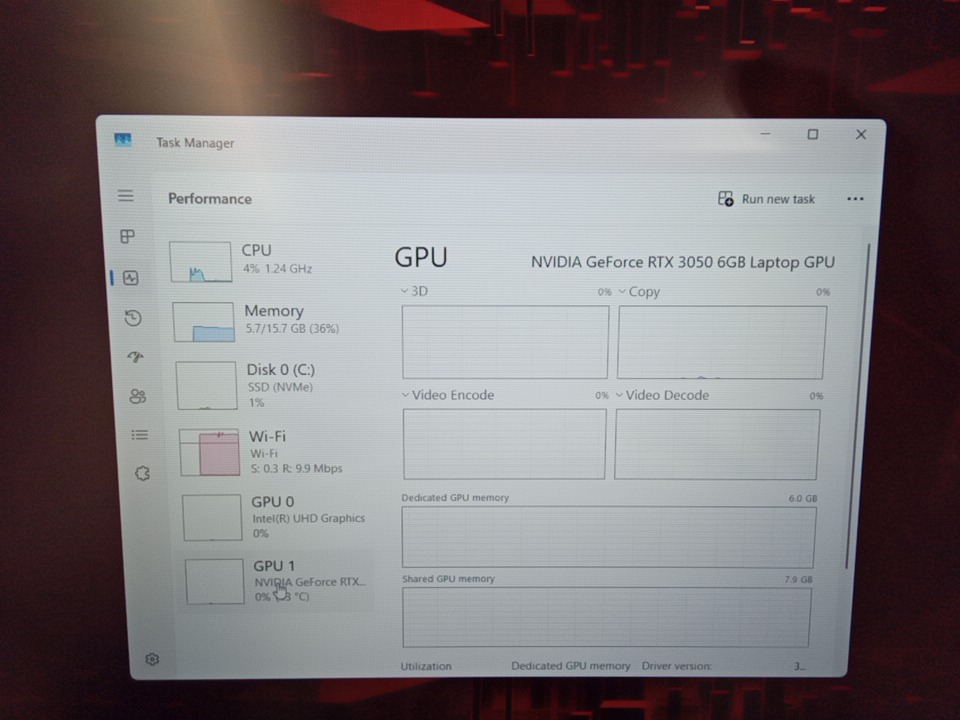Click the Shared GPU memory graph
The image size is (960, 720).
click(607, 617)
